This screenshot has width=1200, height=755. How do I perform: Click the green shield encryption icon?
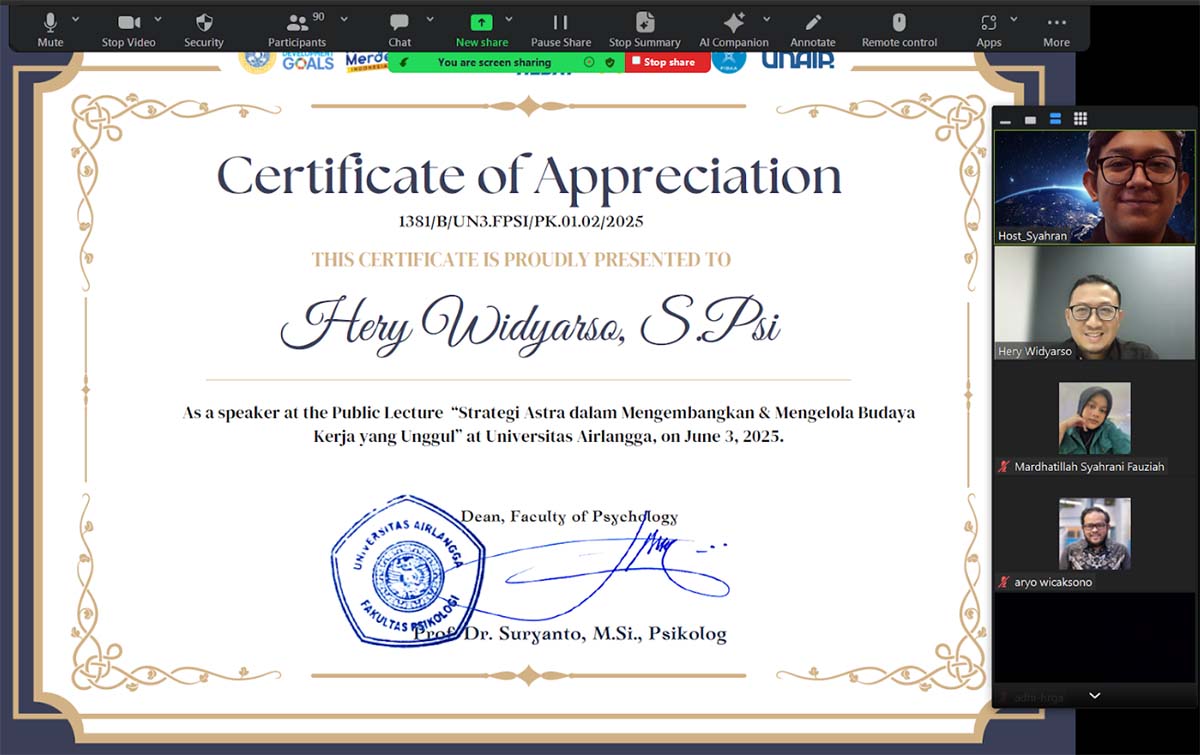click(x=608, y=62)
